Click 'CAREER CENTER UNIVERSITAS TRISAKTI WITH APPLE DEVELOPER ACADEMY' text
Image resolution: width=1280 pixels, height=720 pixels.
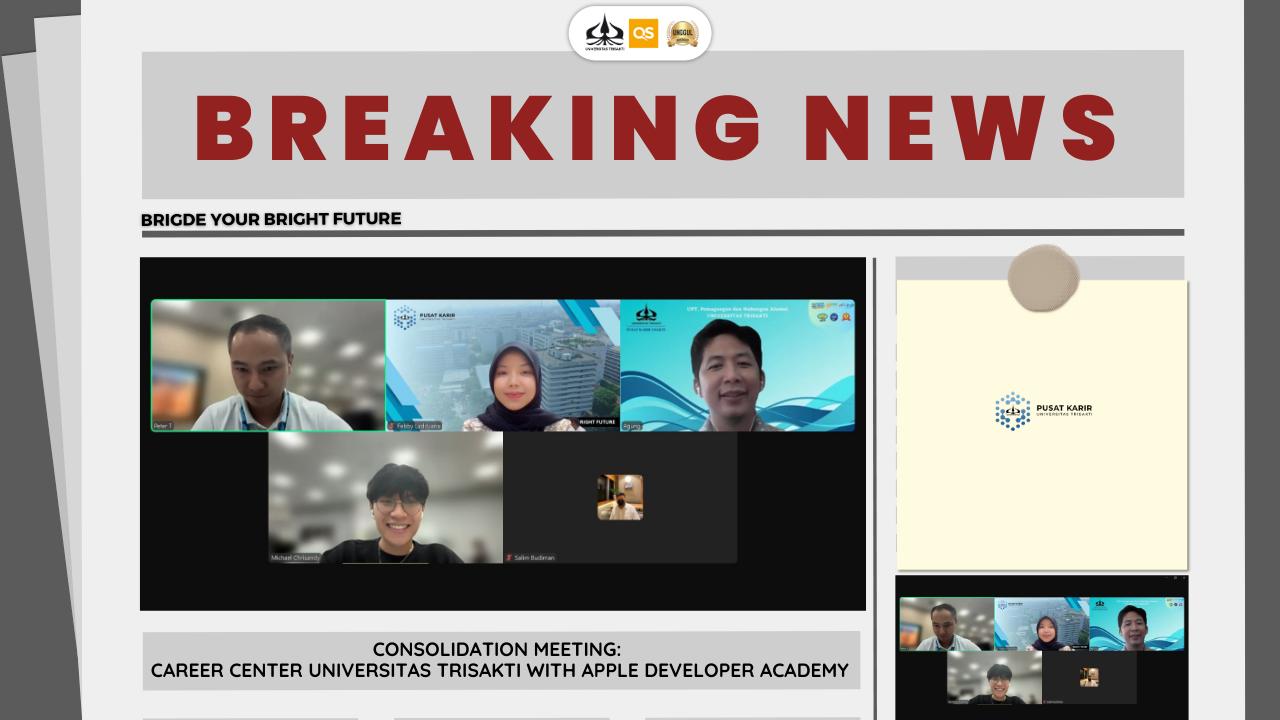(500, 669)
